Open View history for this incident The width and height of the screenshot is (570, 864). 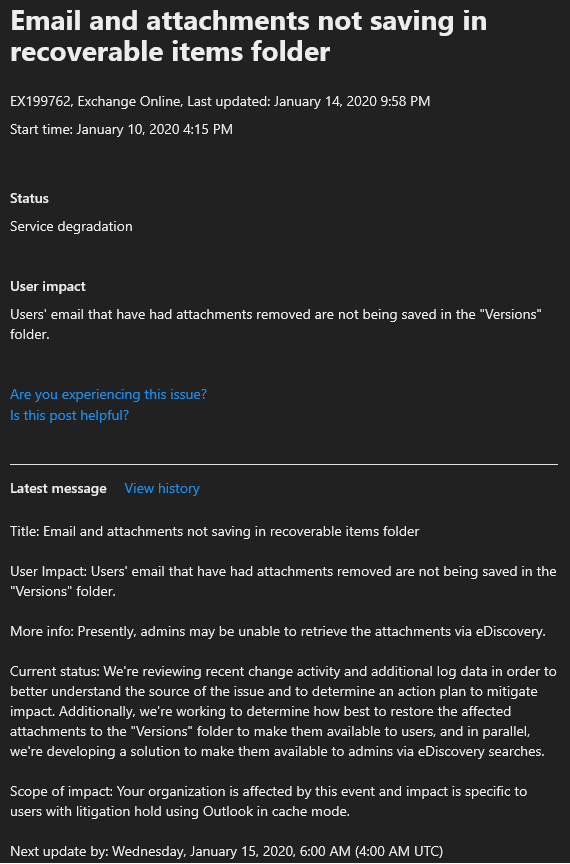click(x=162, y=489)
